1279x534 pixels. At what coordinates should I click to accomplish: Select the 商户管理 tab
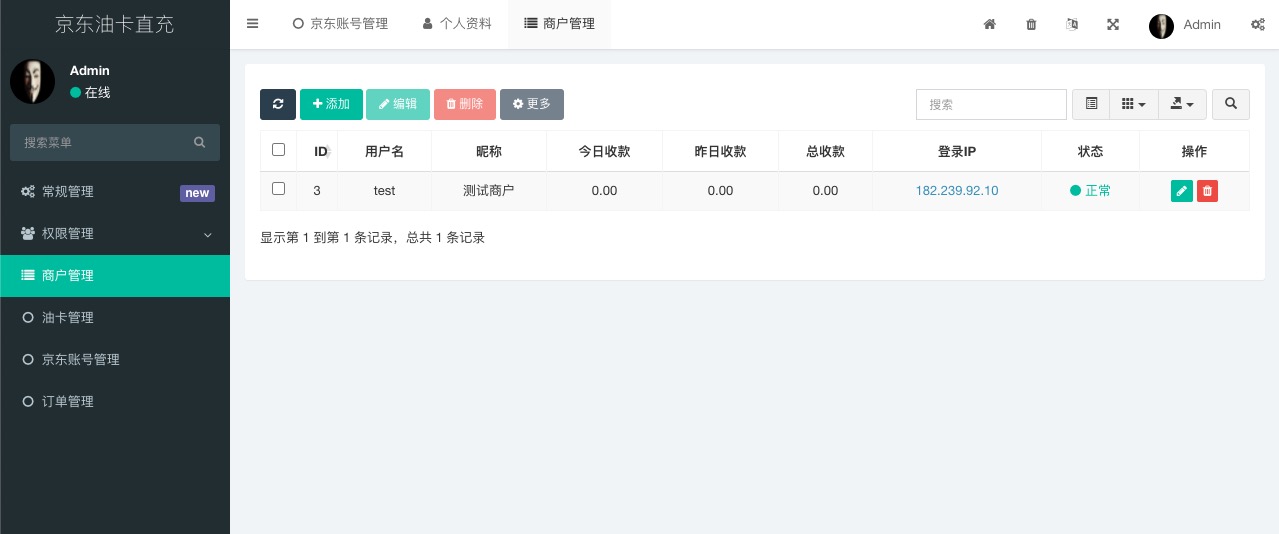point(559,24)
